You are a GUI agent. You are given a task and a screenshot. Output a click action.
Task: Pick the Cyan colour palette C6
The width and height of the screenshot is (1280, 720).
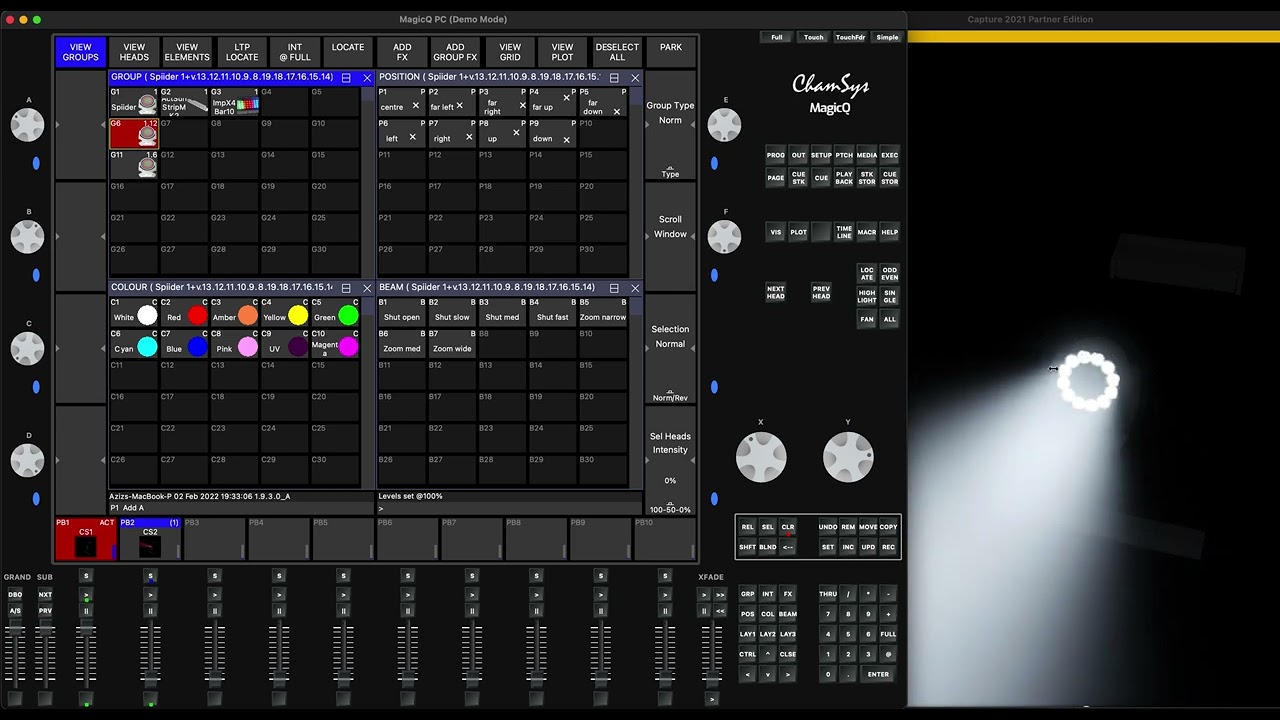pyautogui.click(x=134, y=344)
